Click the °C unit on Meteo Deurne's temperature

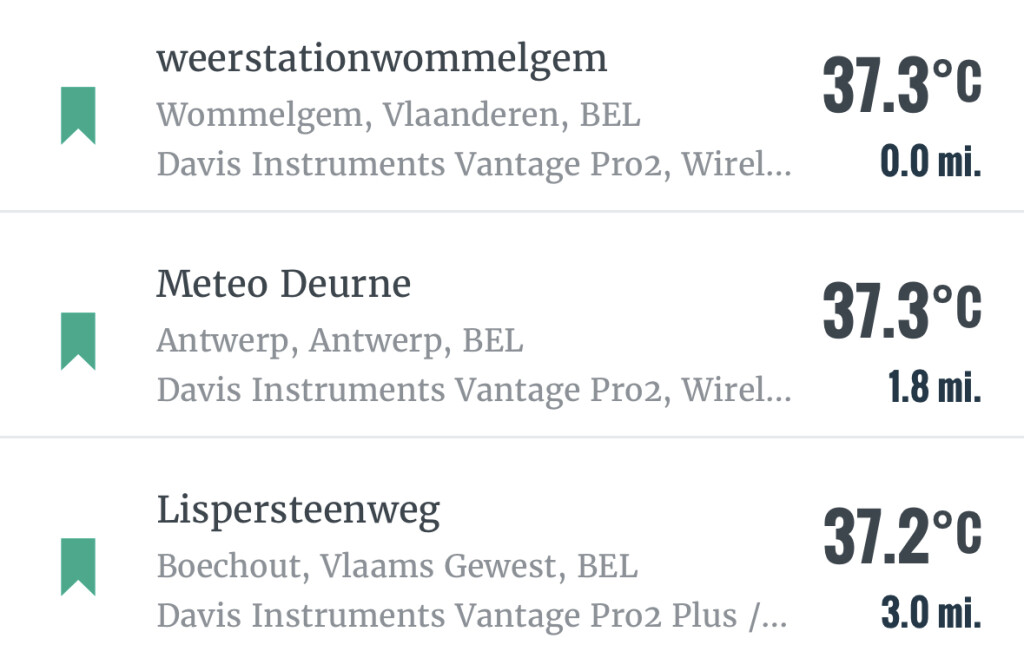coord(957,306)
